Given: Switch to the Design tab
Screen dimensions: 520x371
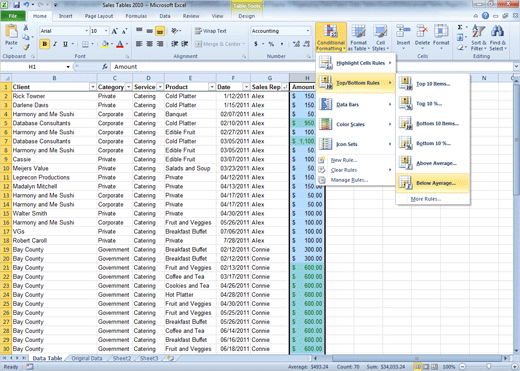Looking at the screenshot, I should tap(246, 16).
